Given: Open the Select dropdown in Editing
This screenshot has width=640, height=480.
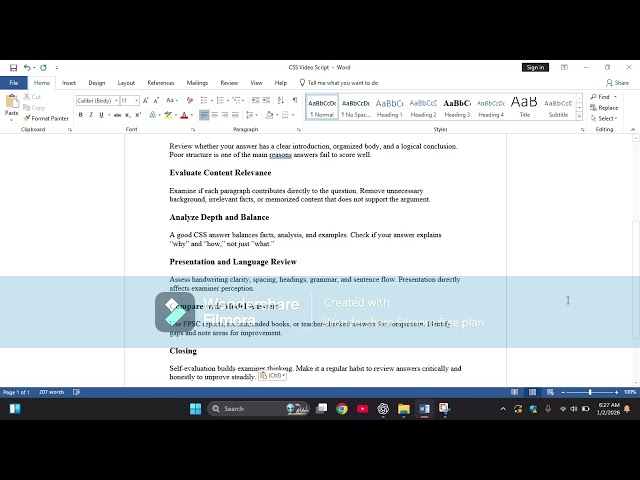Looking at the screenshot, I should tap(604, 118).
